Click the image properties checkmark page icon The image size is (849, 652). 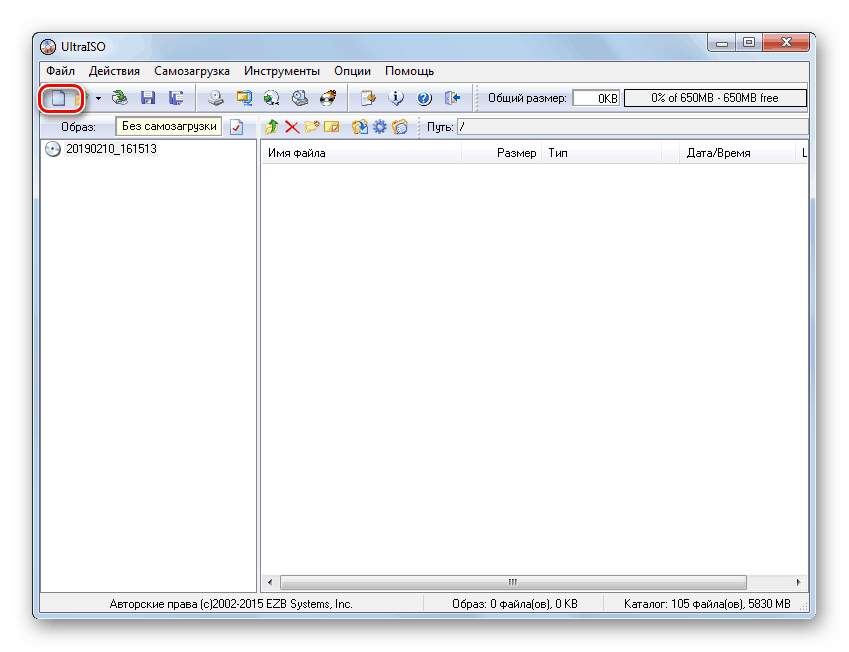pyautogui.click(x=237, y=127)
